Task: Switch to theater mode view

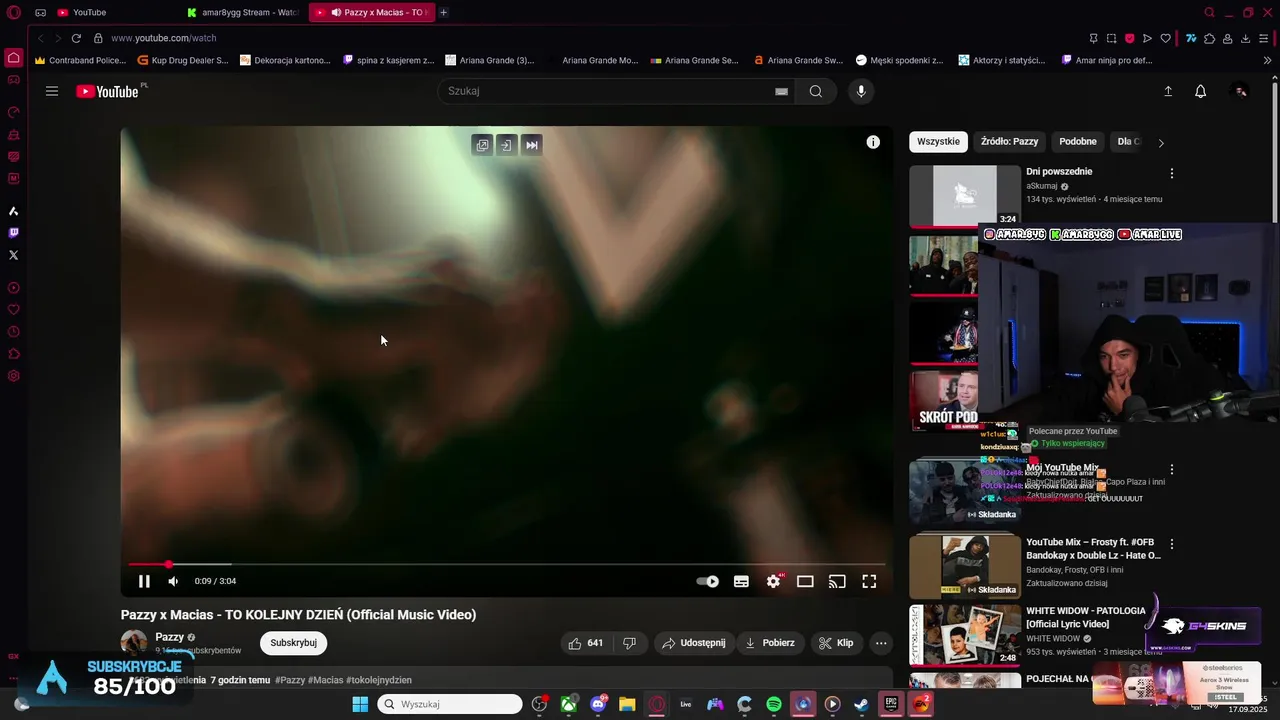Action: click(805, 581)
